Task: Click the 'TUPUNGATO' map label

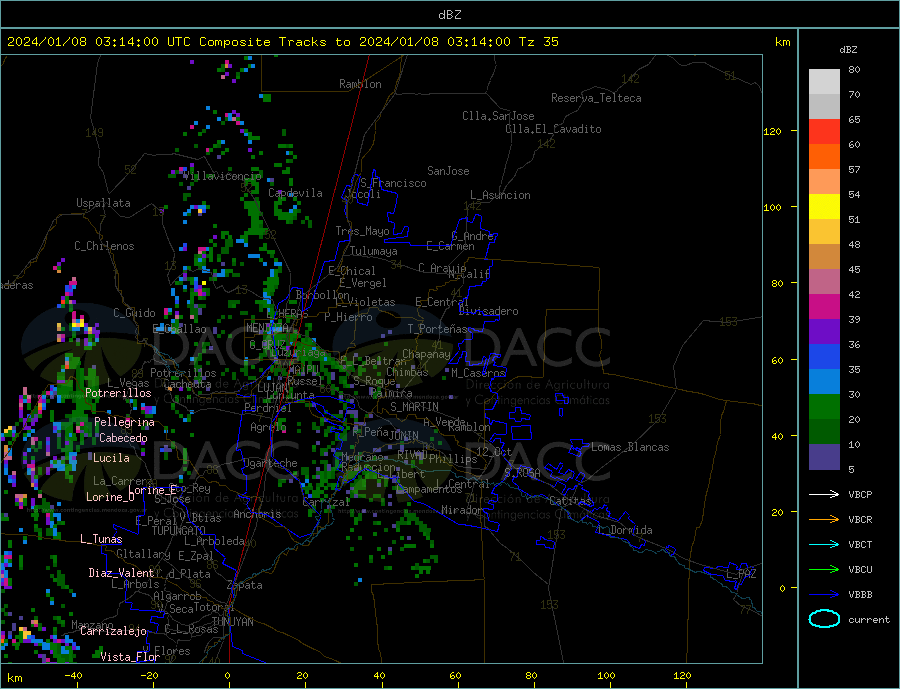Action: tap(178, 531)
